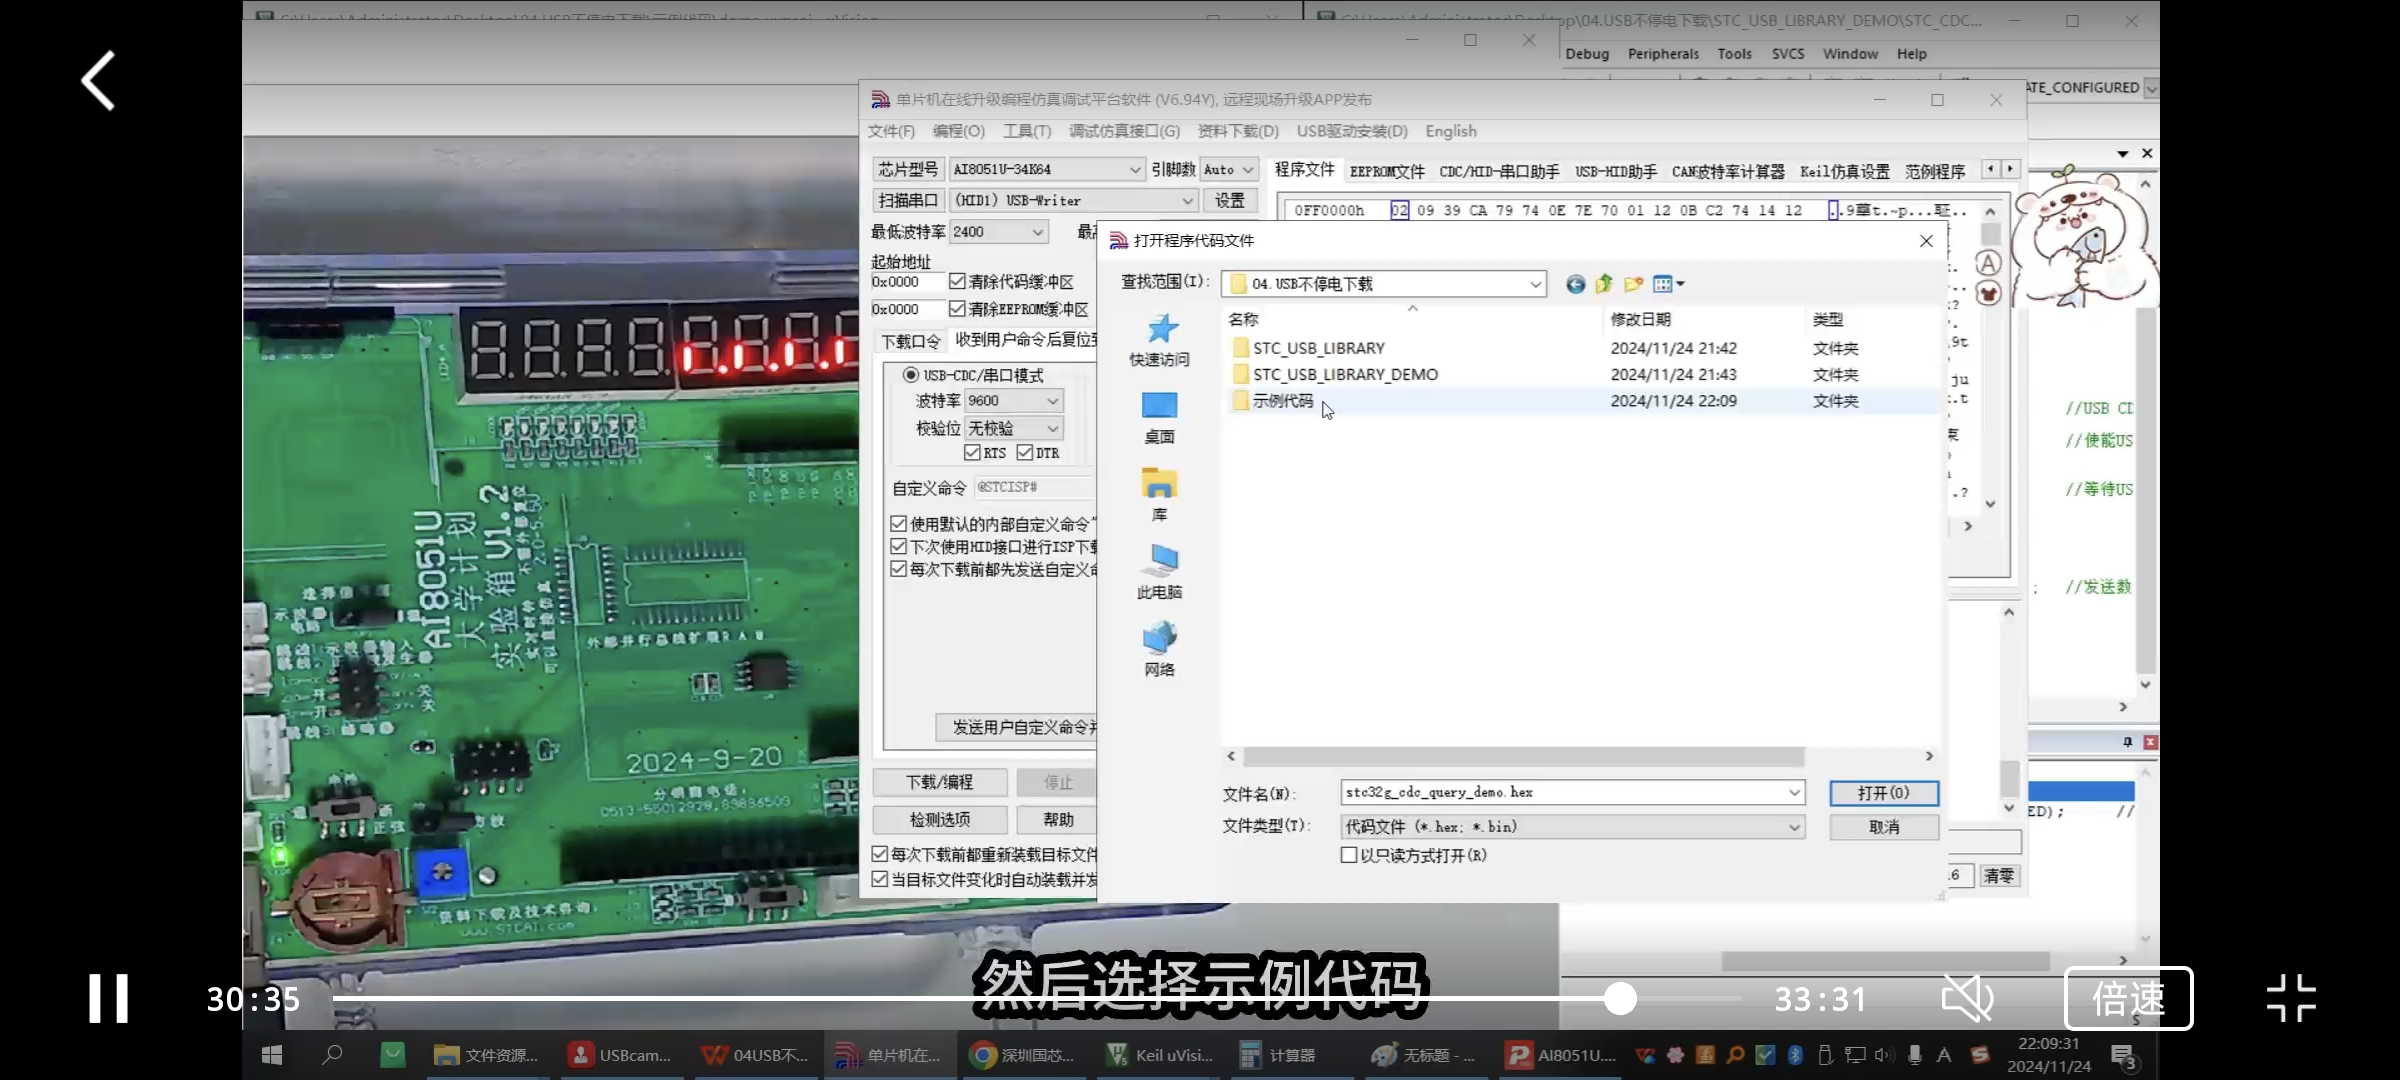Select 桌面 in the dialog sidebar

pos(1160,418)
